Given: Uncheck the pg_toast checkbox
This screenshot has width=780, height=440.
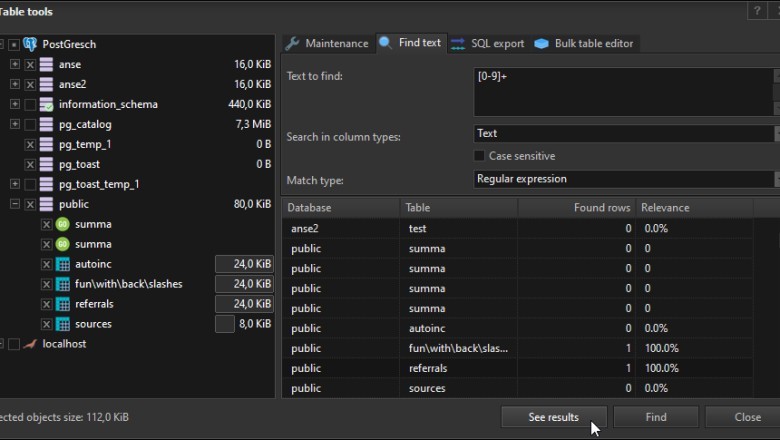Looking at the screenshot, I should pos(30,165).
